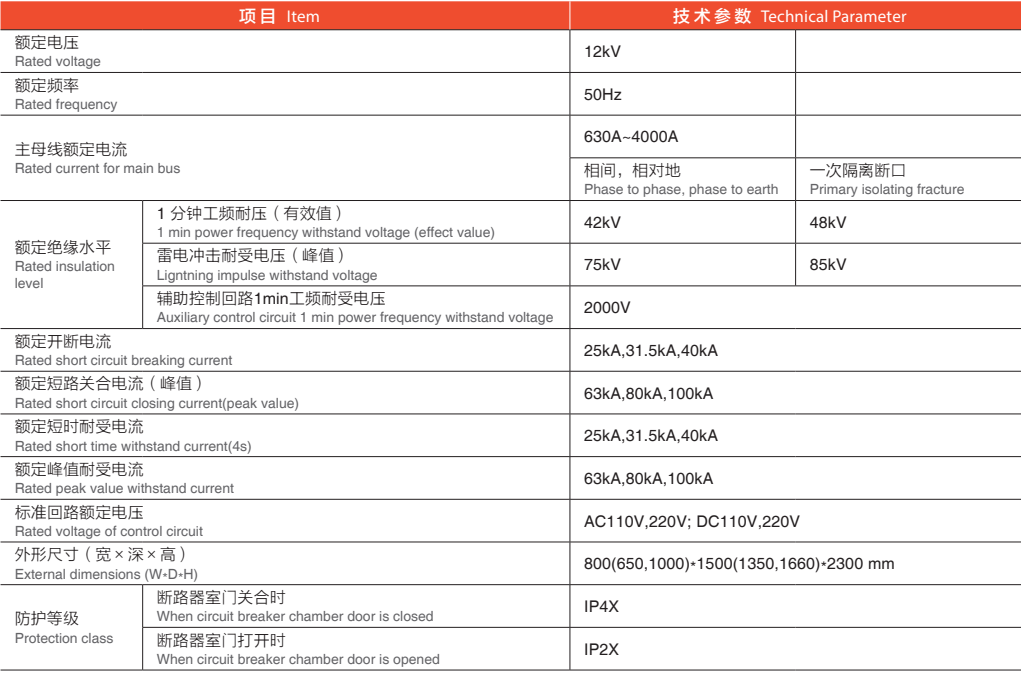Select the 42kV power frequency withstand value
This screenshot has height=673, width=1021.
[x=602, y=223]
